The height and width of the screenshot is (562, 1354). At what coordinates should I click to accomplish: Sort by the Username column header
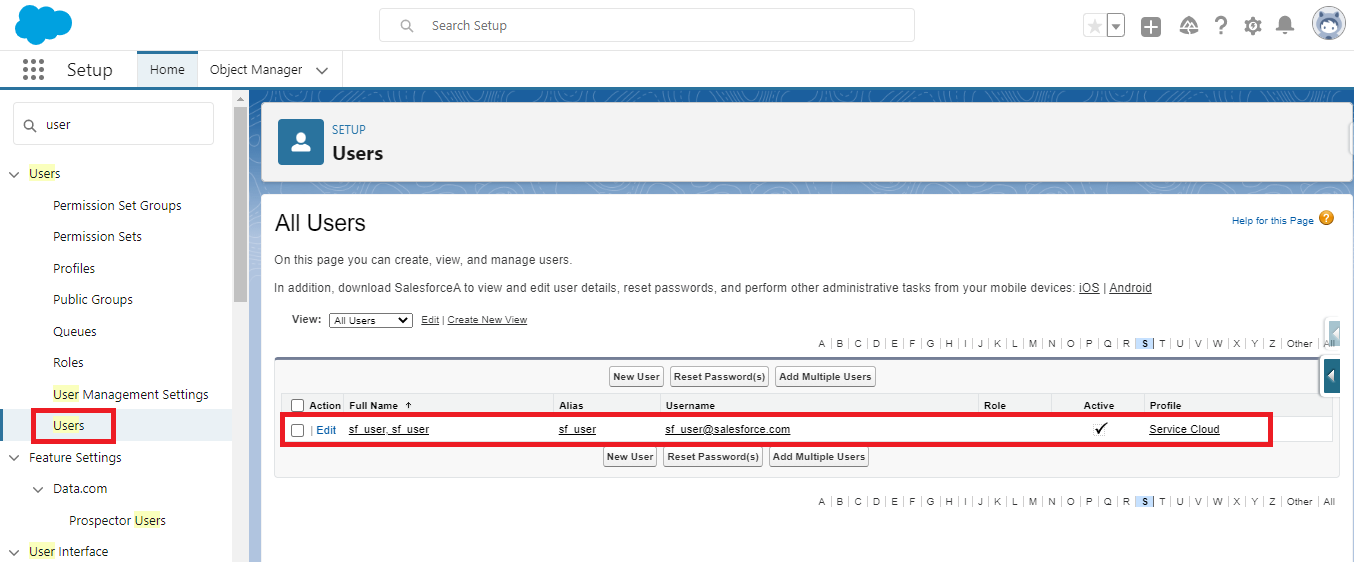pyautogui.click(x=690, y=405)
